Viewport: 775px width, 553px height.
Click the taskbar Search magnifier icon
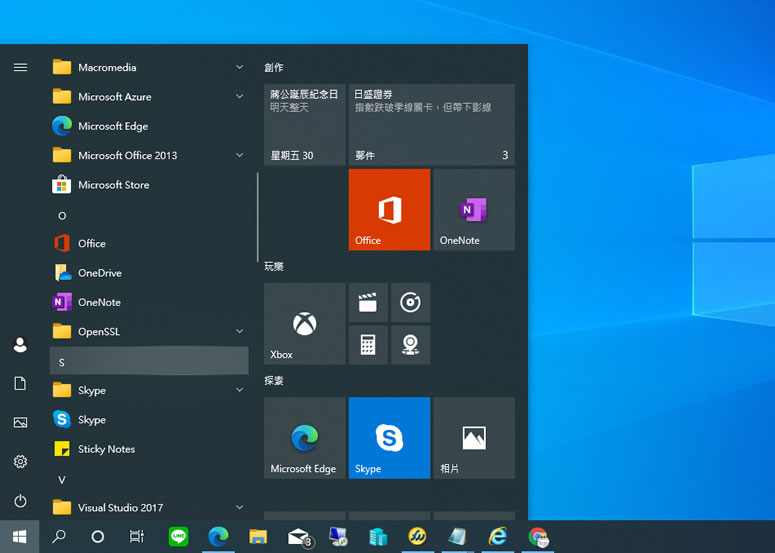(59, 537)
